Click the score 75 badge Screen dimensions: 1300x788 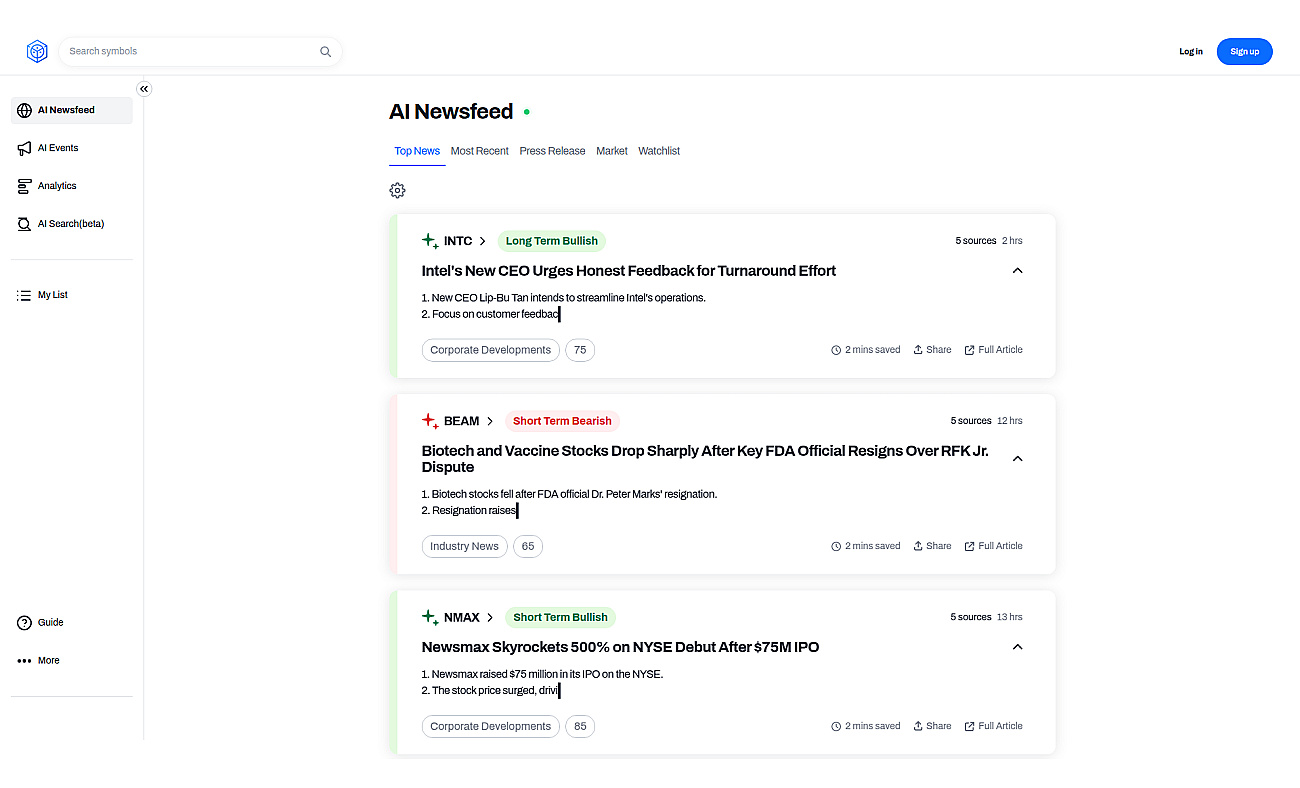click(x=580, y=350)
